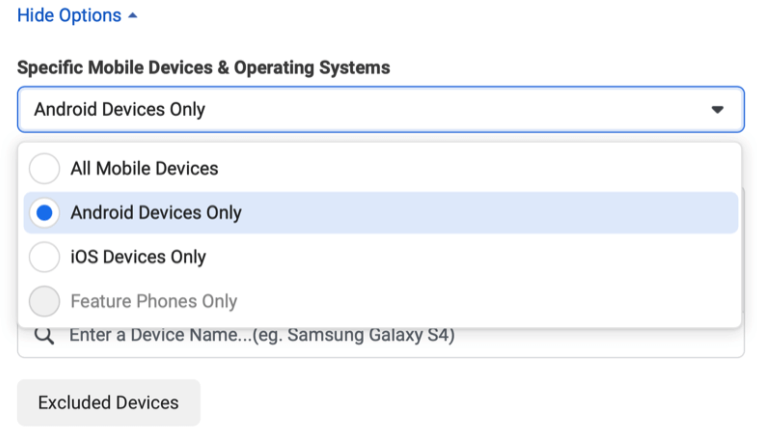The image size is (757, 430).
Task: Collapse options with the Hide Options link
Action: (x=69, y=16)
